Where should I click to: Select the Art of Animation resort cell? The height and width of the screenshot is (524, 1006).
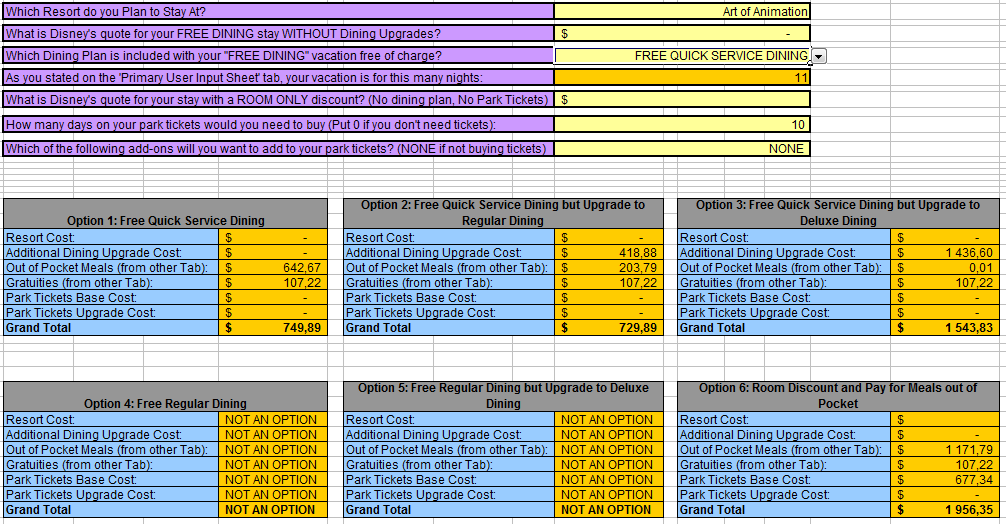682,12
